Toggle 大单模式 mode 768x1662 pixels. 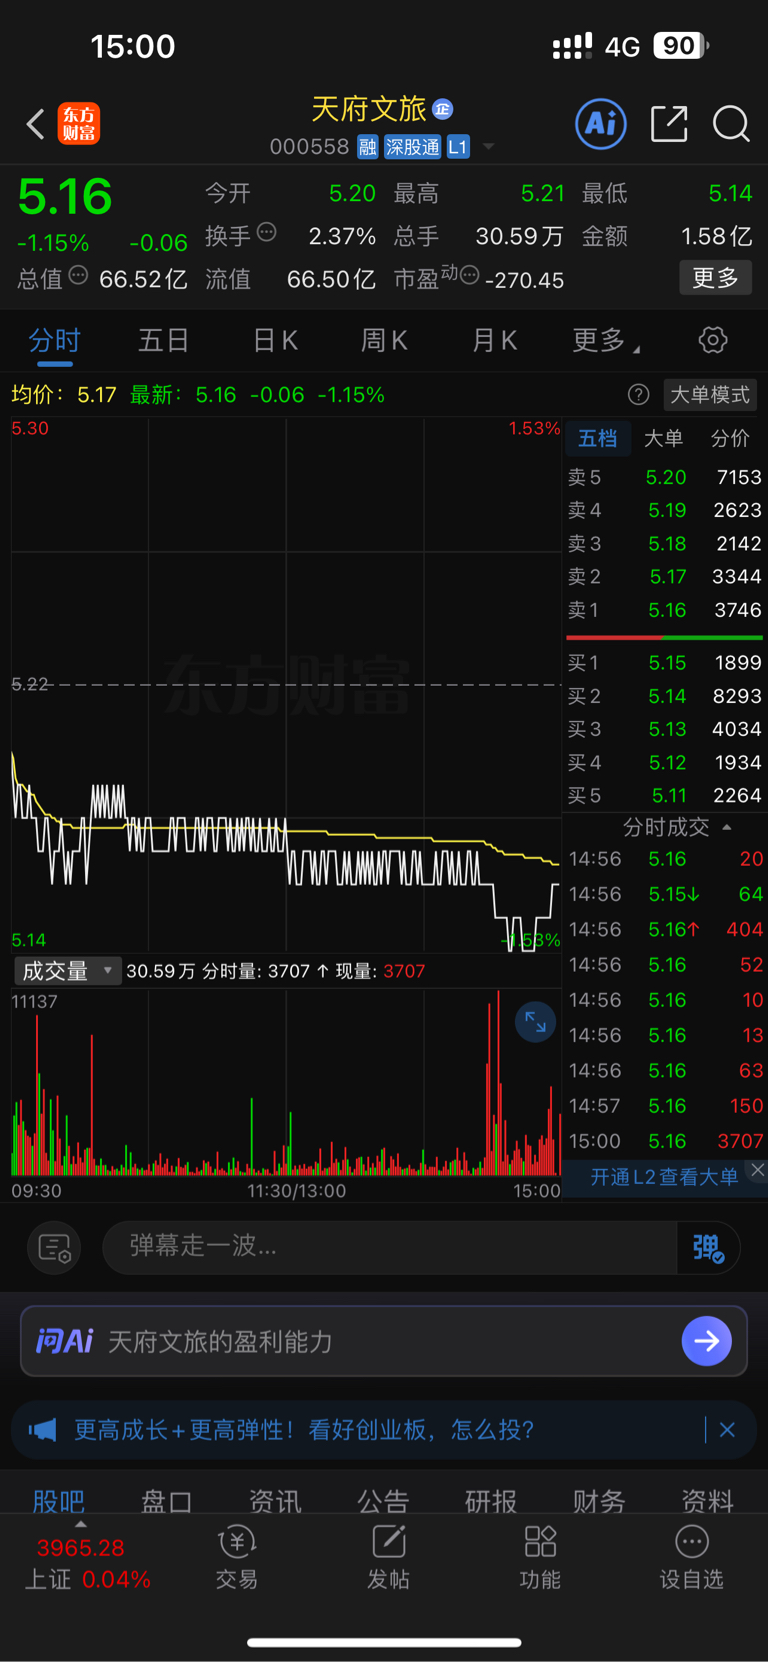tap(709, 395)
